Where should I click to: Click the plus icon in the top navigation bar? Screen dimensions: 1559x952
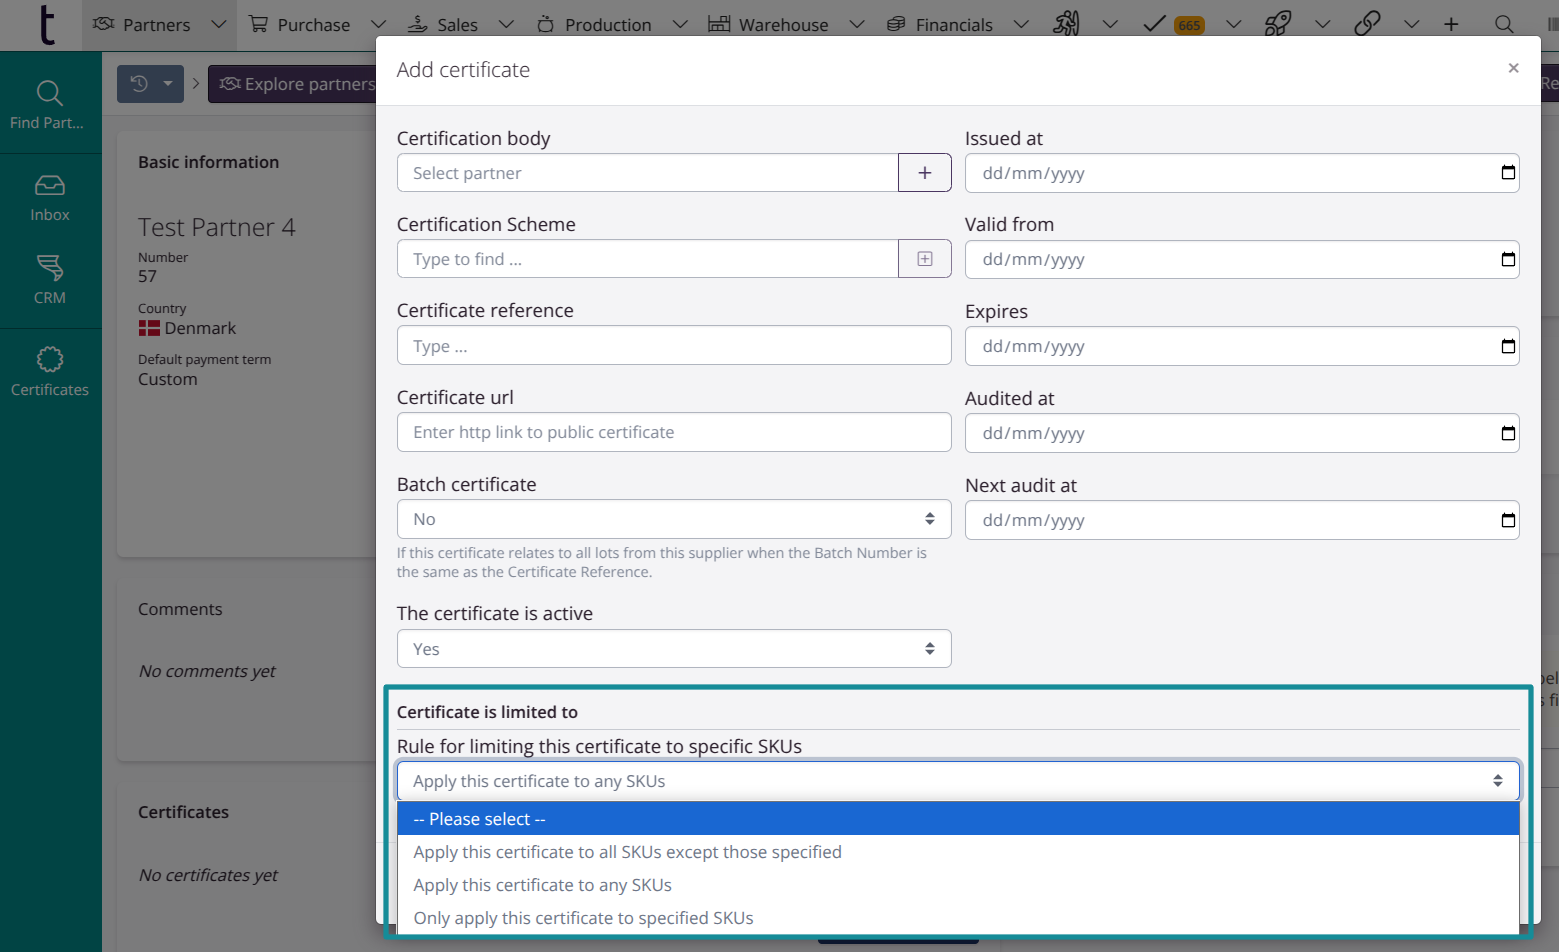1450,23
